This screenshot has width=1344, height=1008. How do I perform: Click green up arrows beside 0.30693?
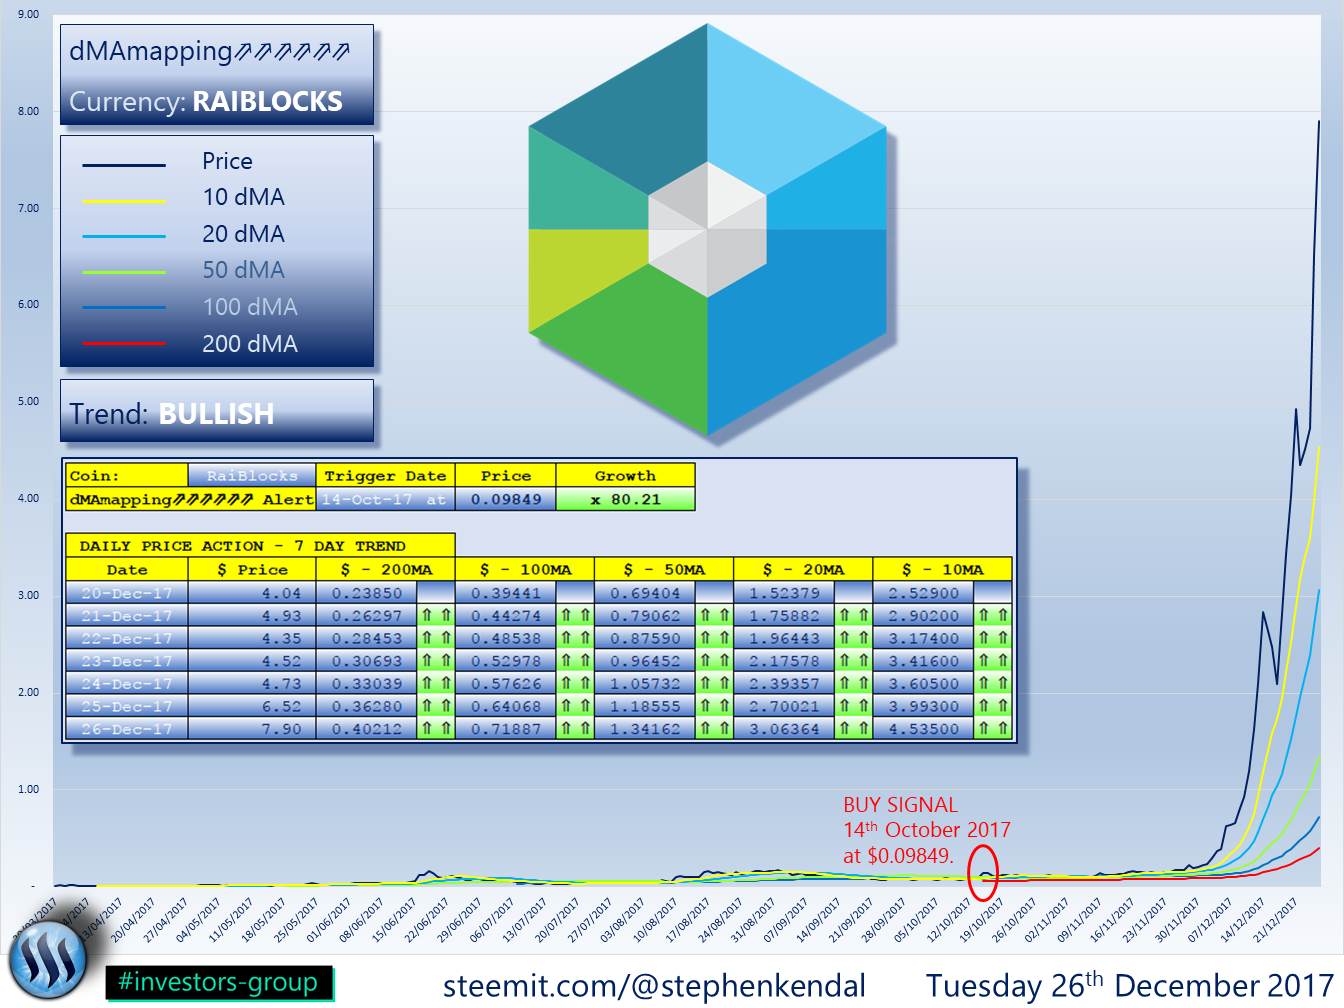click(x=435, y=661)
